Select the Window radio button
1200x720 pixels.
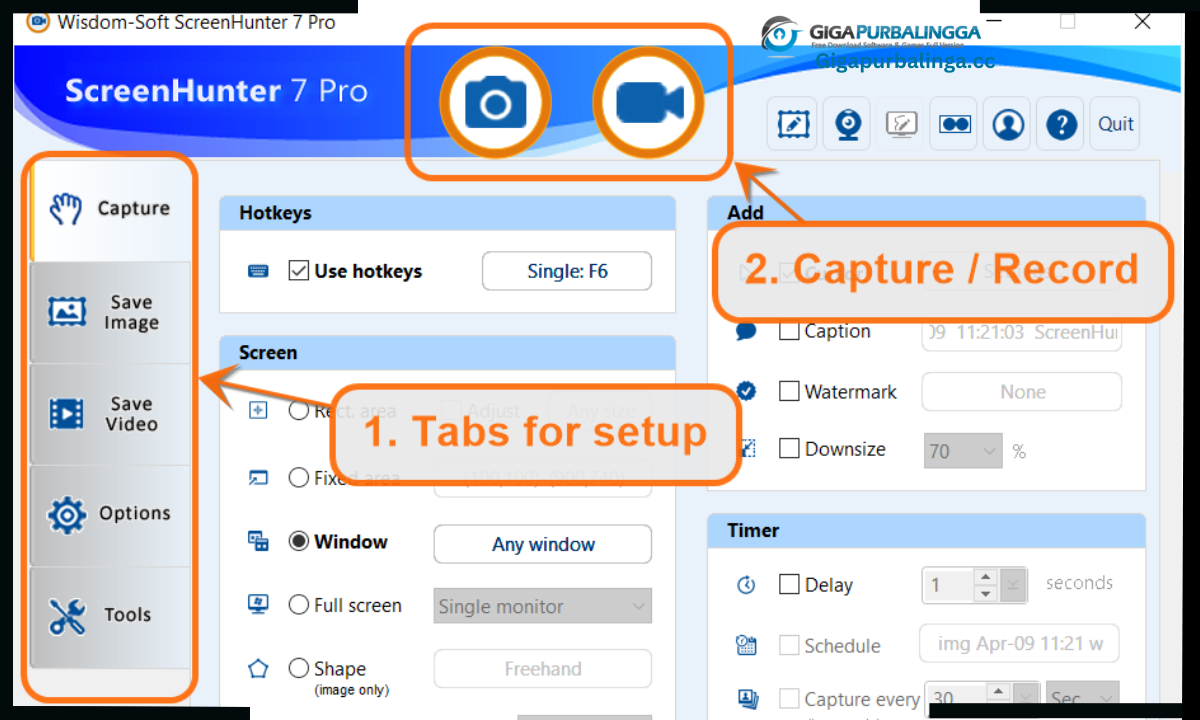(x=298, y=541)
